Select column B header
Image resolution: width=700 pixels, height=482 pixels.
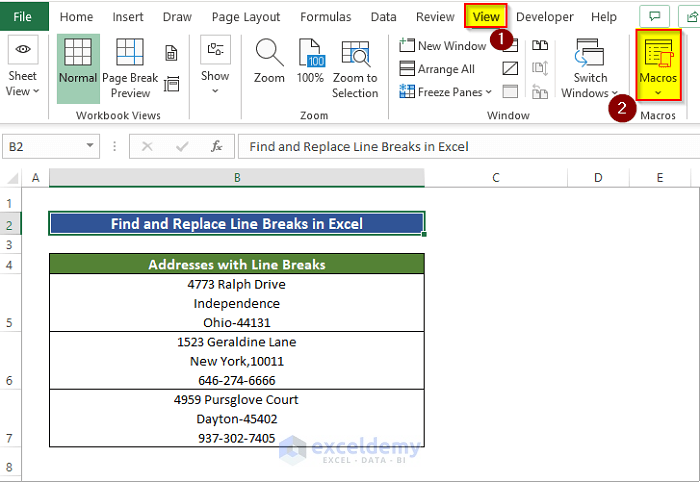coord(237,178)
